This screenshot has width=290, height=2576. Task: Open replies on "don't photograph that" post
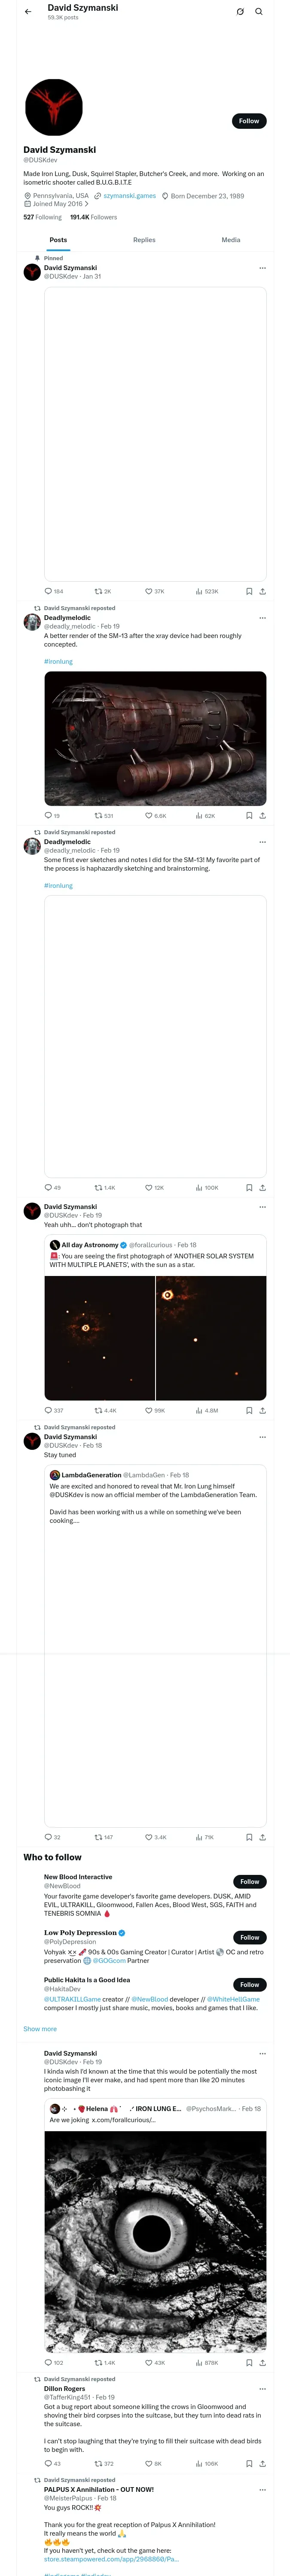coord(49,1410)
